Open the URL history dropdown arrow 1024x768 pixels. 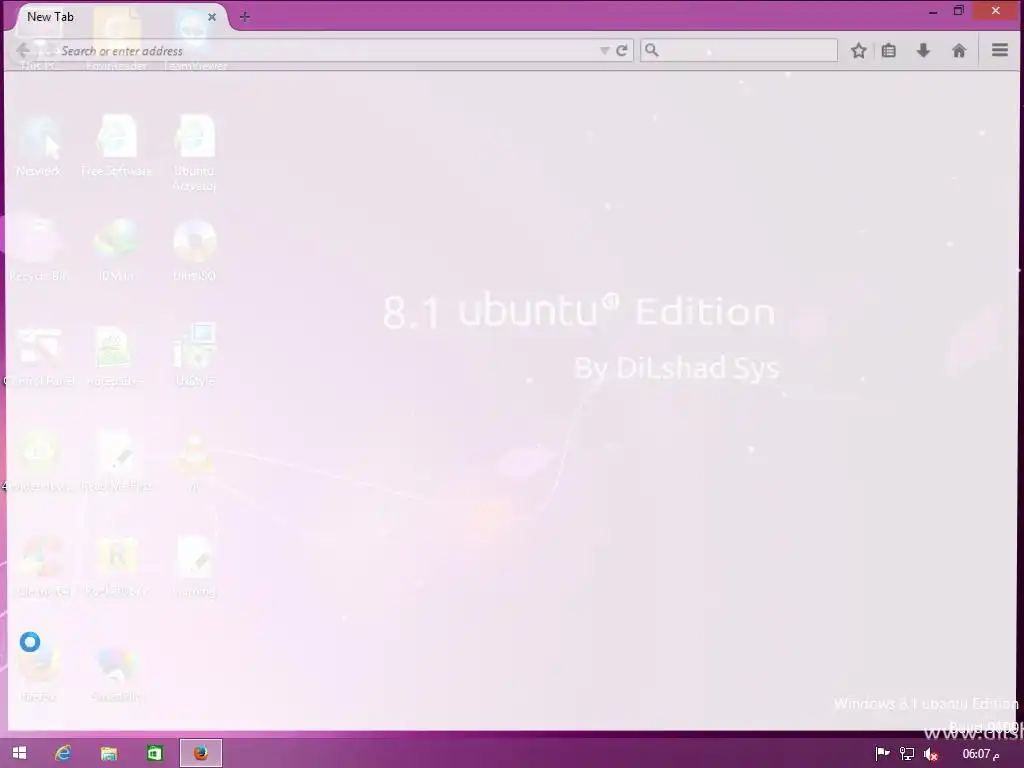[604, 50]
